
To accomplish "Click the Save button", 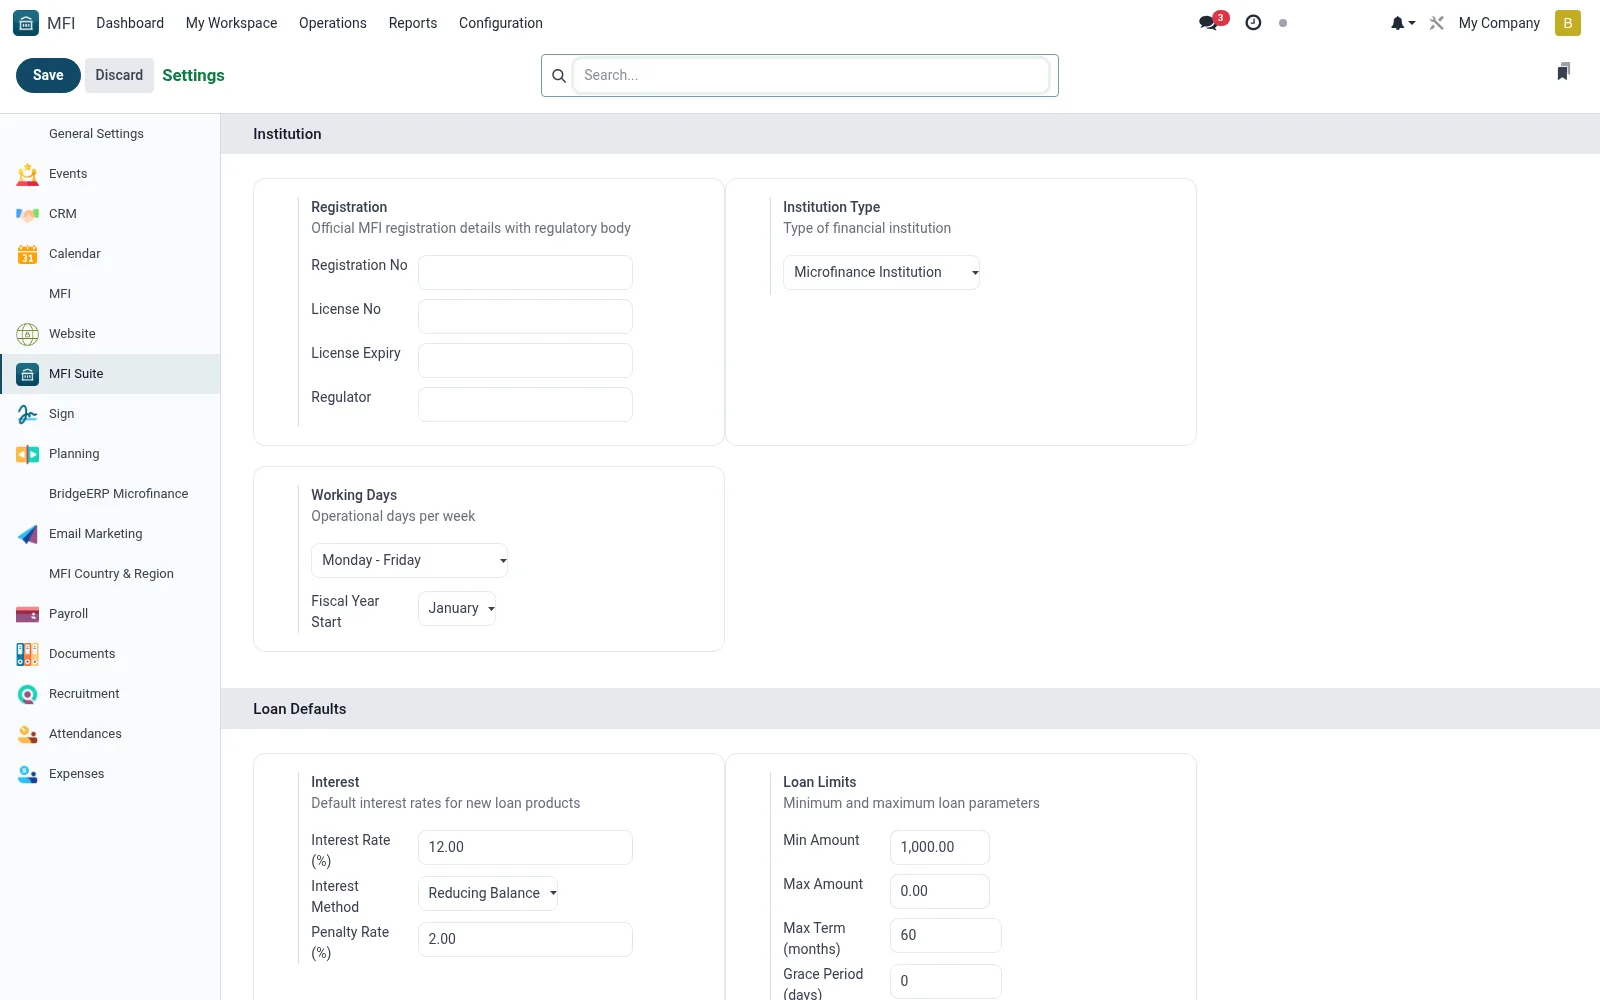I will [48, 75].
